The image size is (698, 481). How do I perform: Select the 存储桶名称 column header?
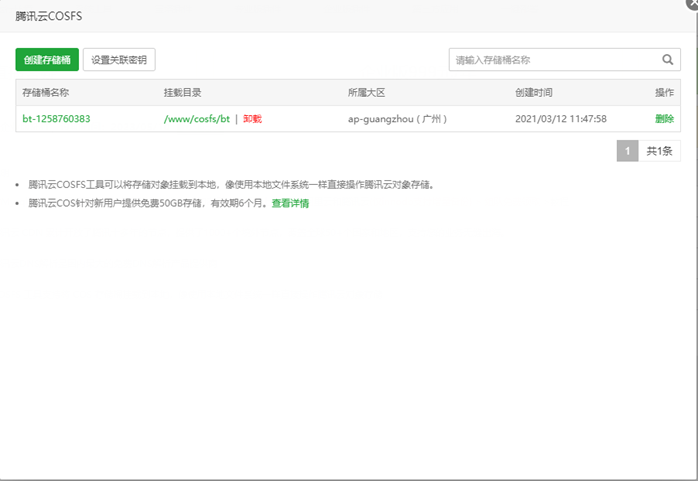coord(45,93)
